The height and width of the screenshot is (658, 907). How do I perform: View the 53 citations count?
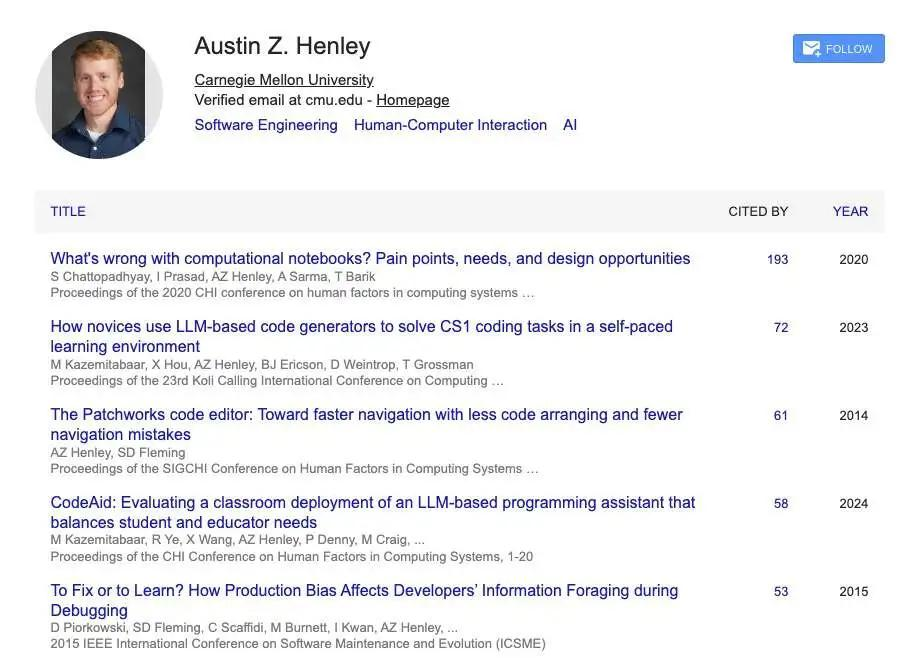coord(781,592)
